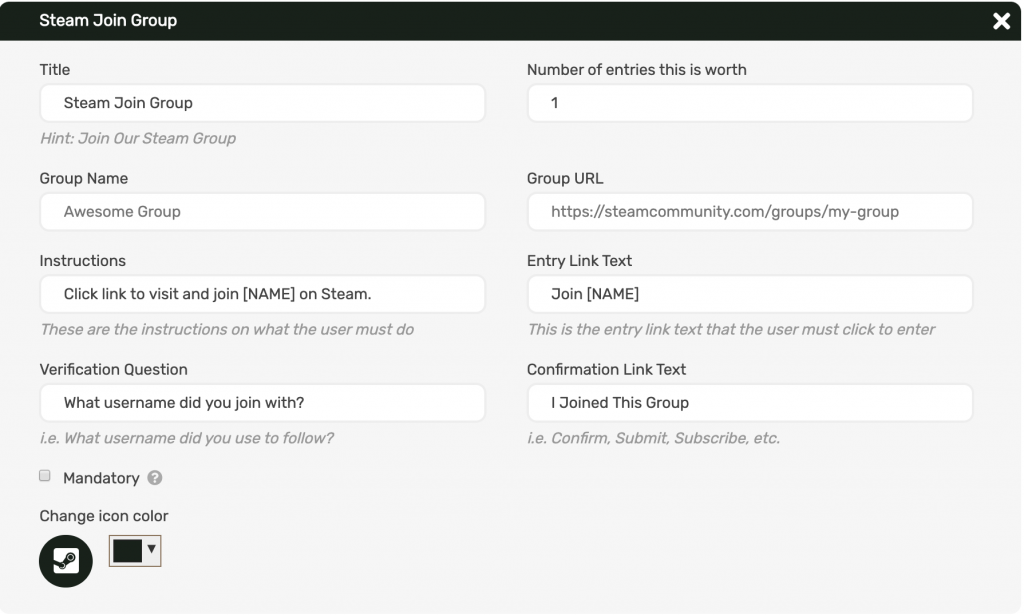
Task: Click the 'Number of entries this is worth' label
Action: click(x=637, y=70)
